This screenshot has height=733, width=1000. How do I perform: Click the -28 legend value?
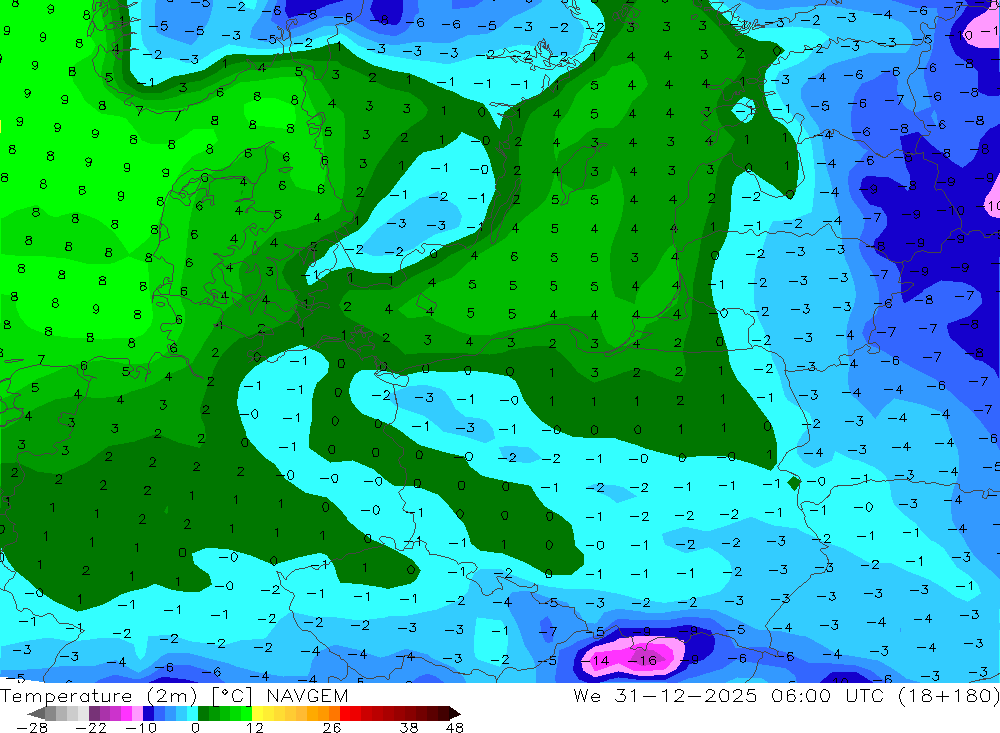[x=32, y=727]
